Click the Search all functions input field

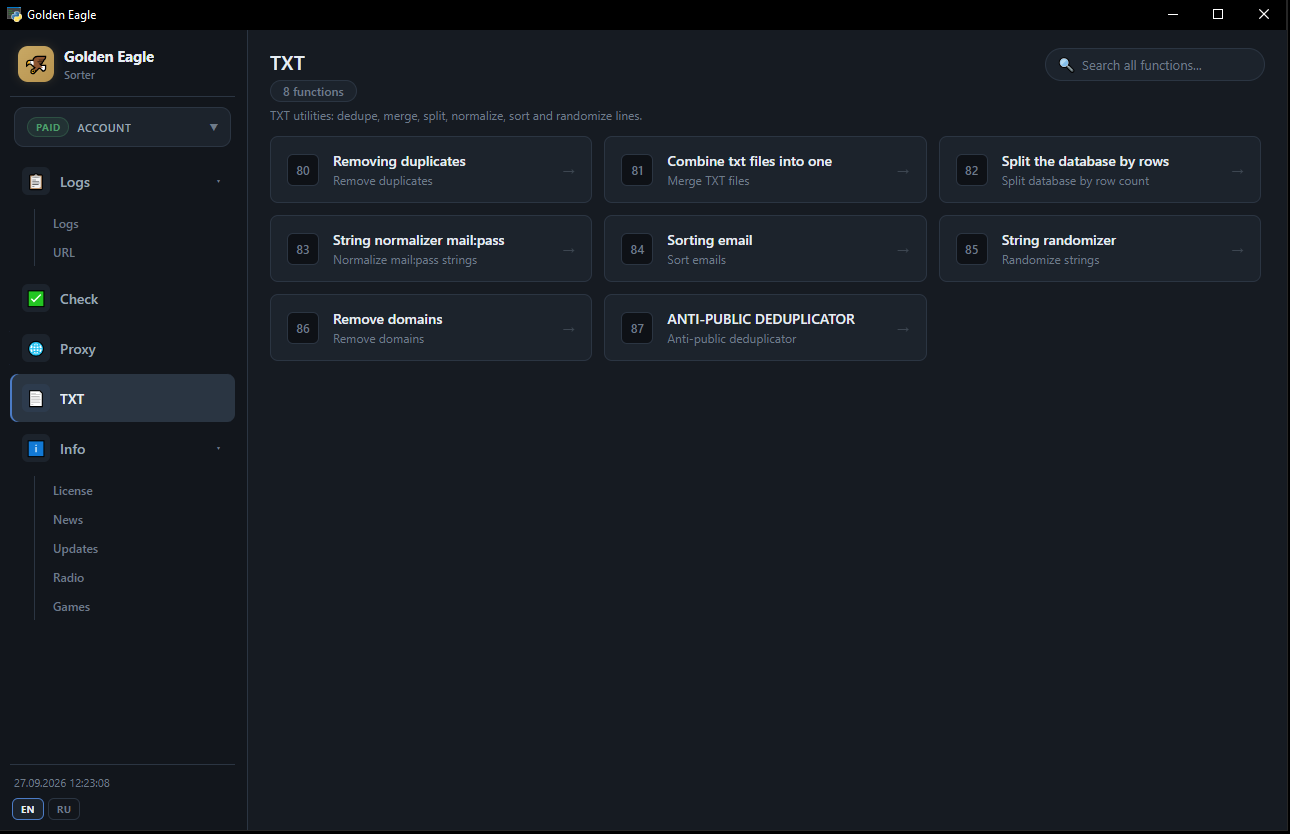[x=1155, y=65]
